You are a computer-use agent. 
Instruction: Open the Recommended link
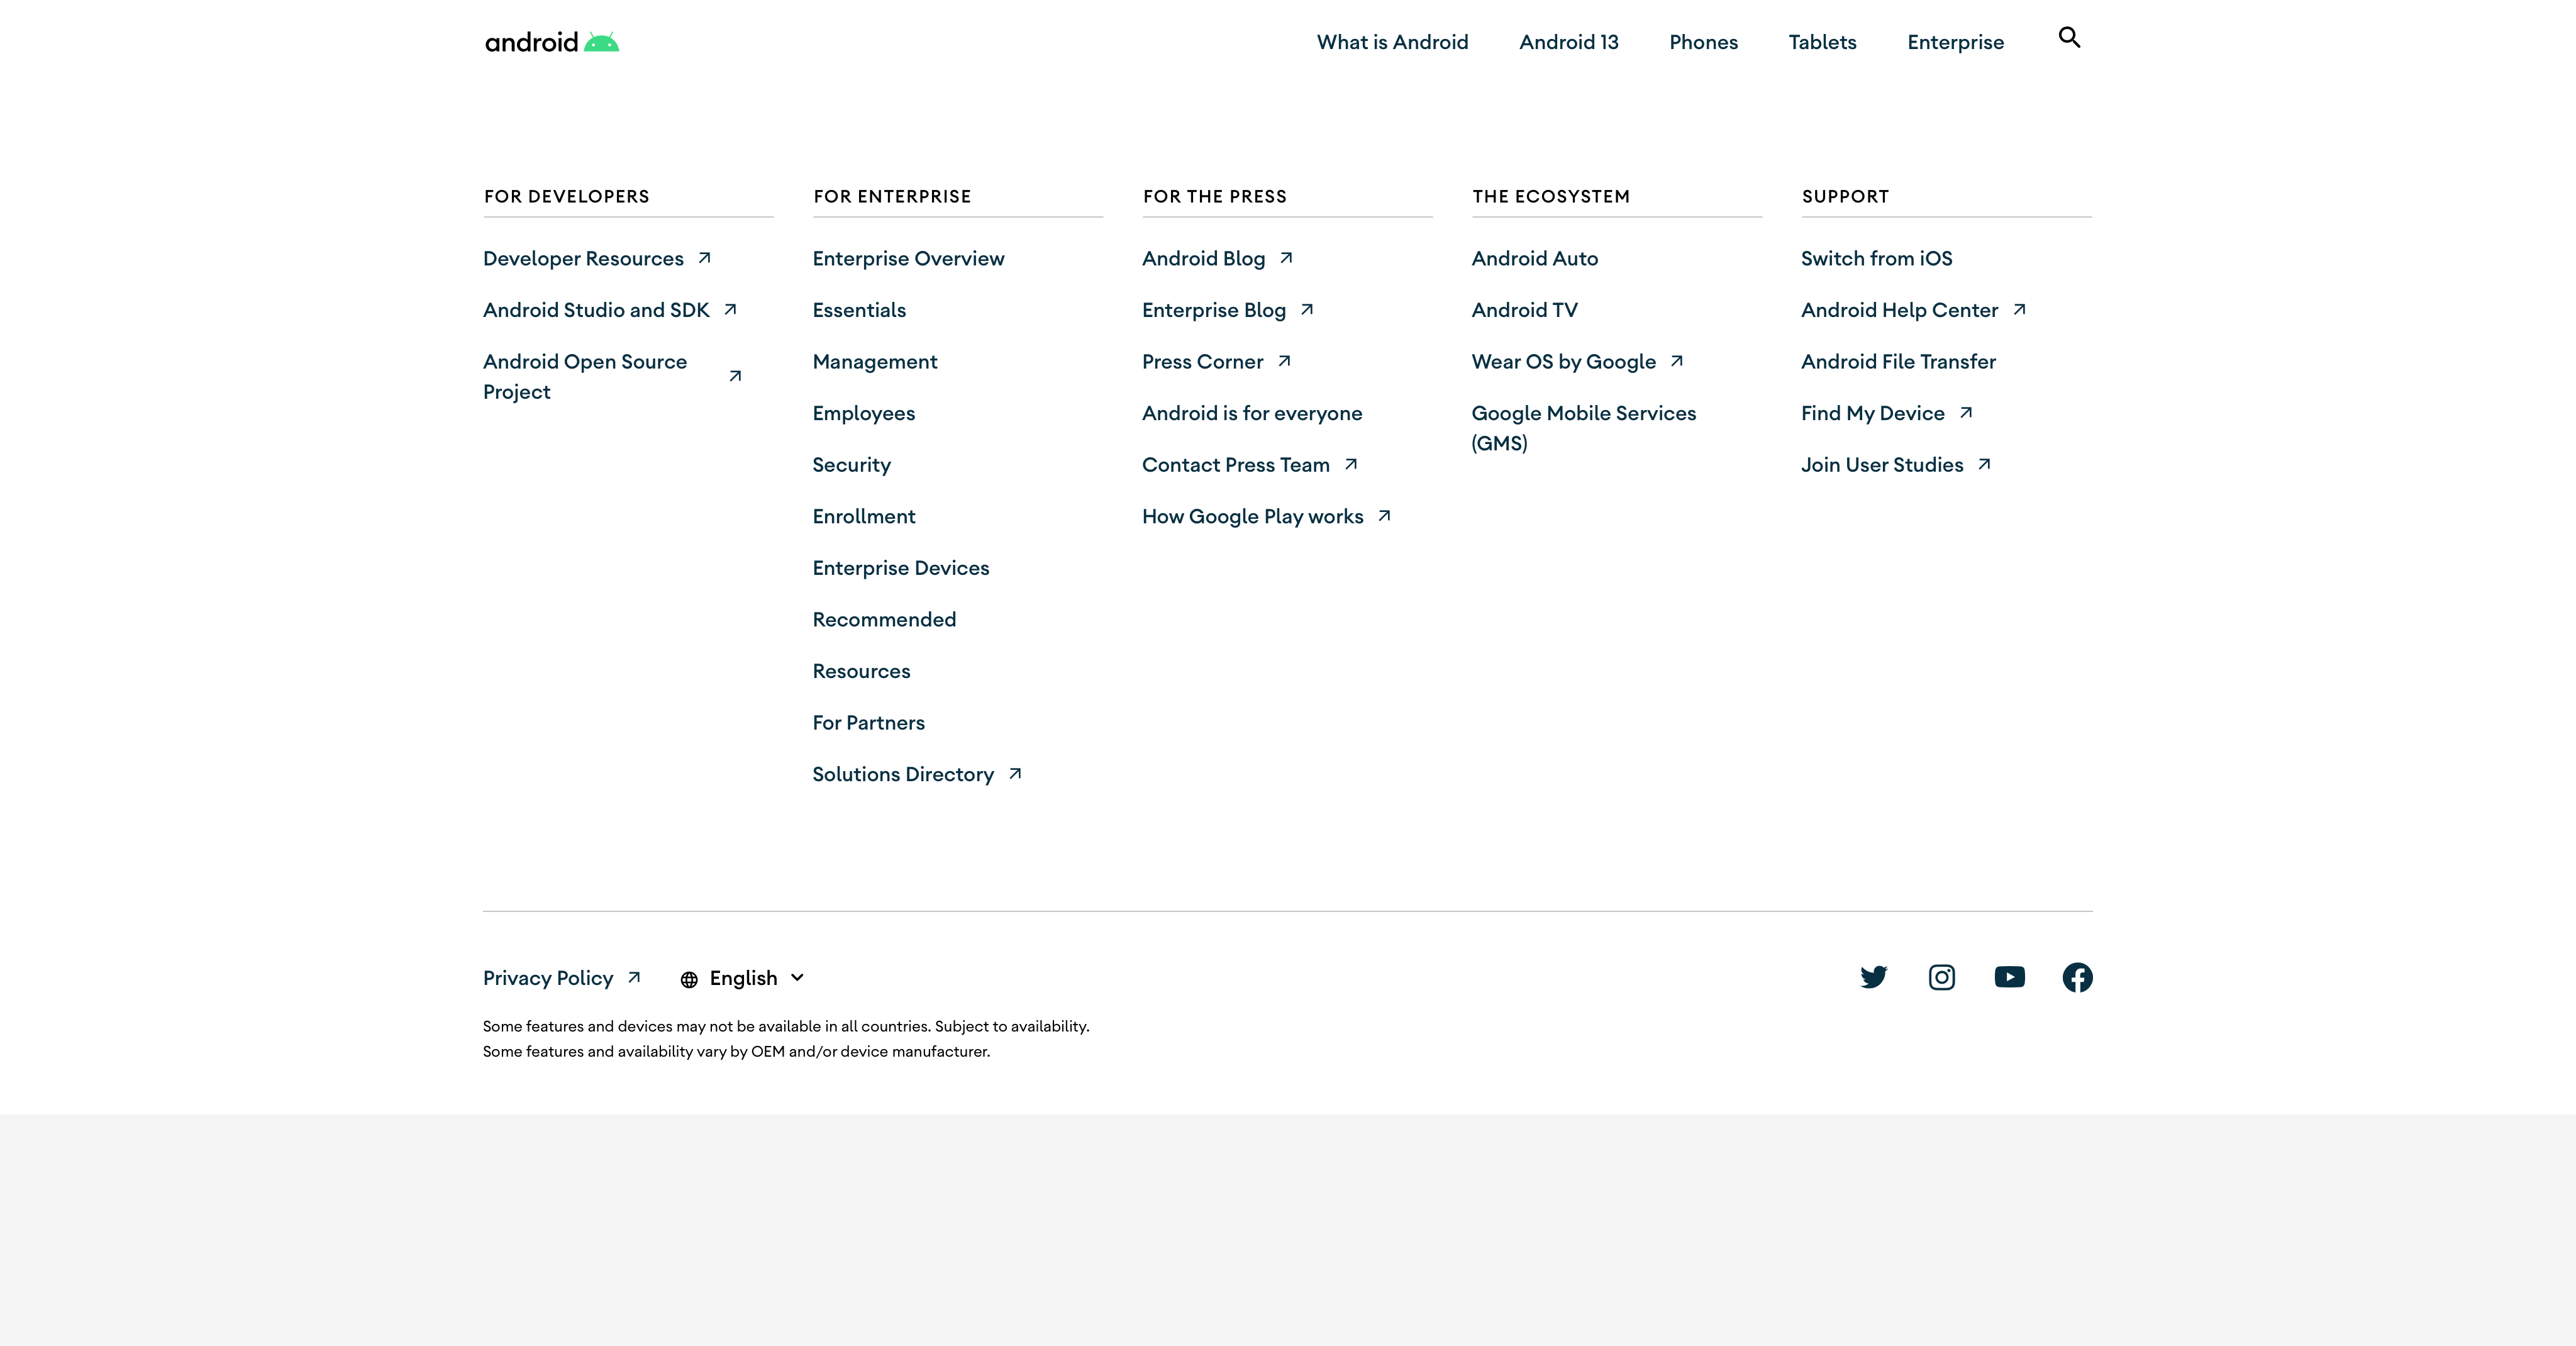tap(884, 619)
